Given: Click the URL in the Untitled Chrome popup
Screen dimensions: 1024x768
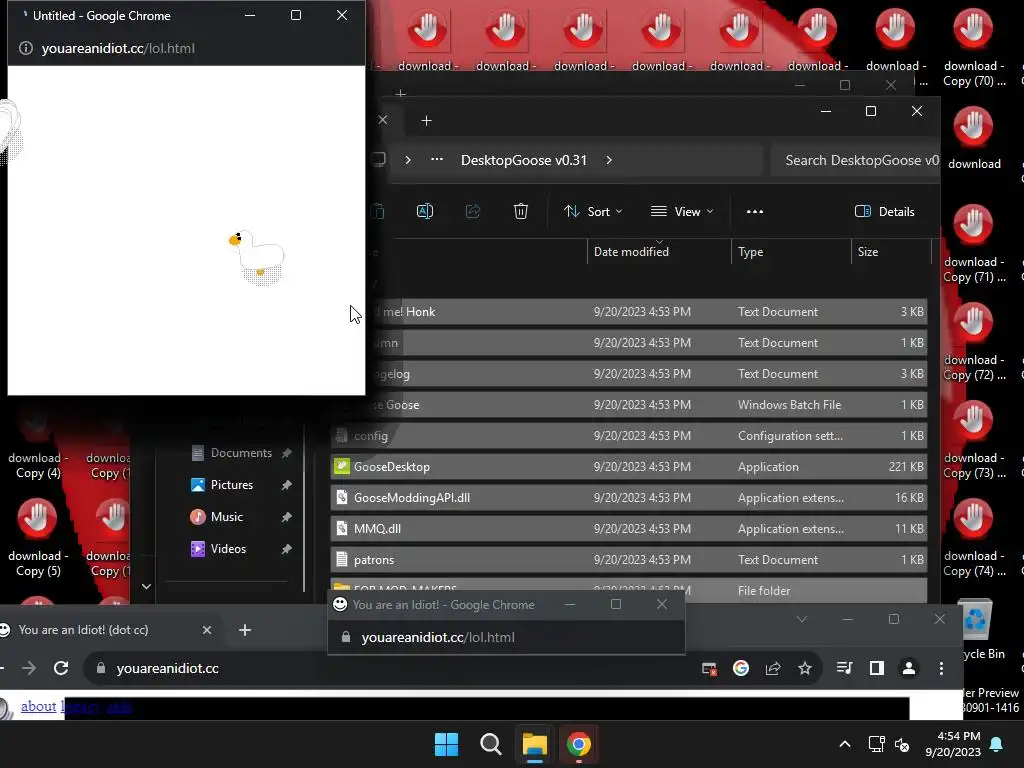Looking at the screenshot, I should (118, 48).
